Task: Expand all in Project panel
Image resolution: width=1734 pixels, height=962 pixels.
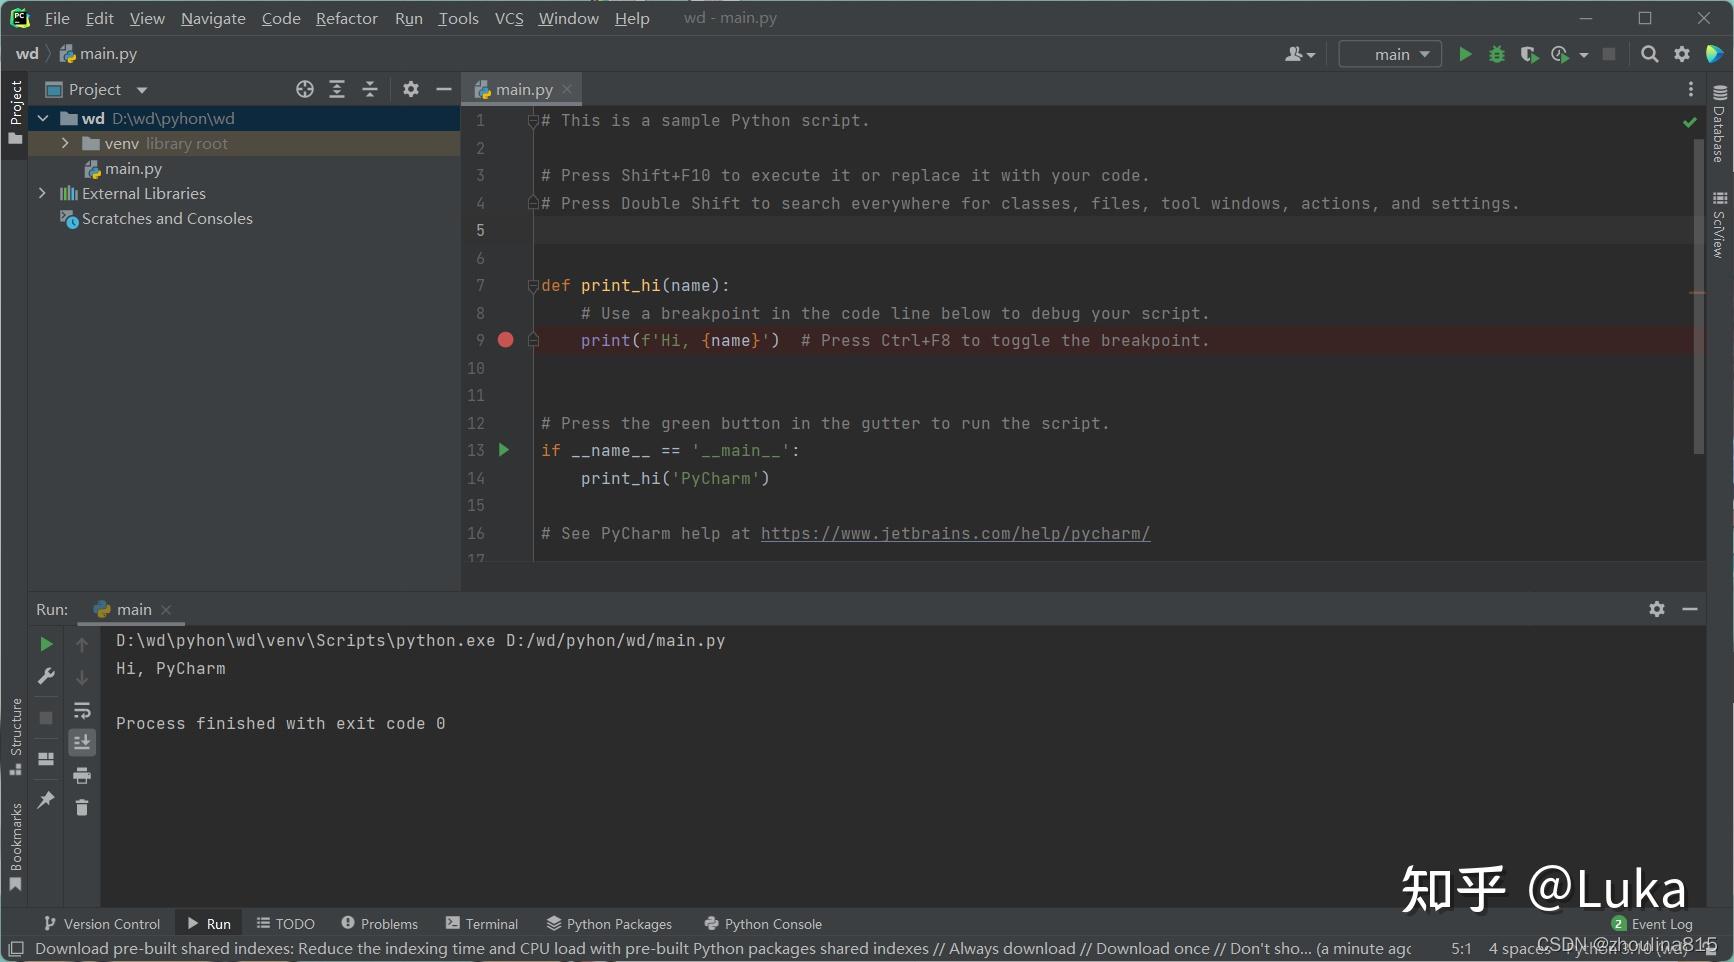Action: (337, 89)
